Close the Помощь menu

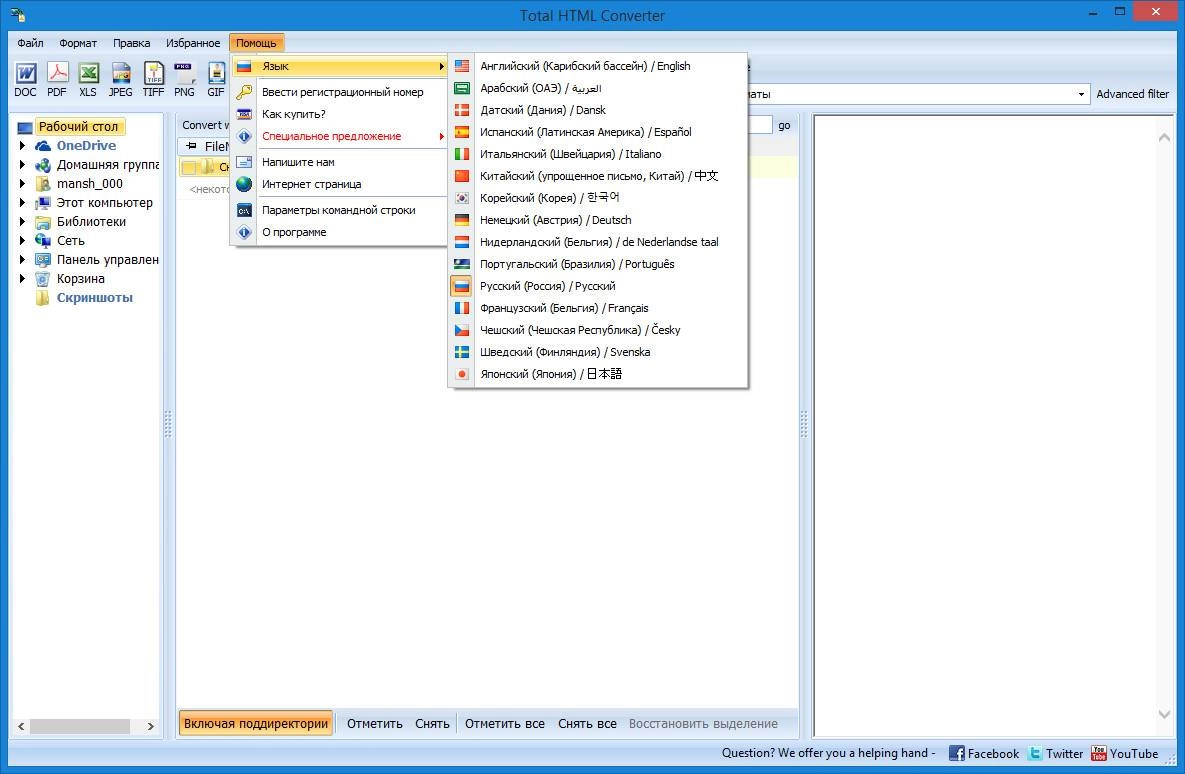[256, 43]
